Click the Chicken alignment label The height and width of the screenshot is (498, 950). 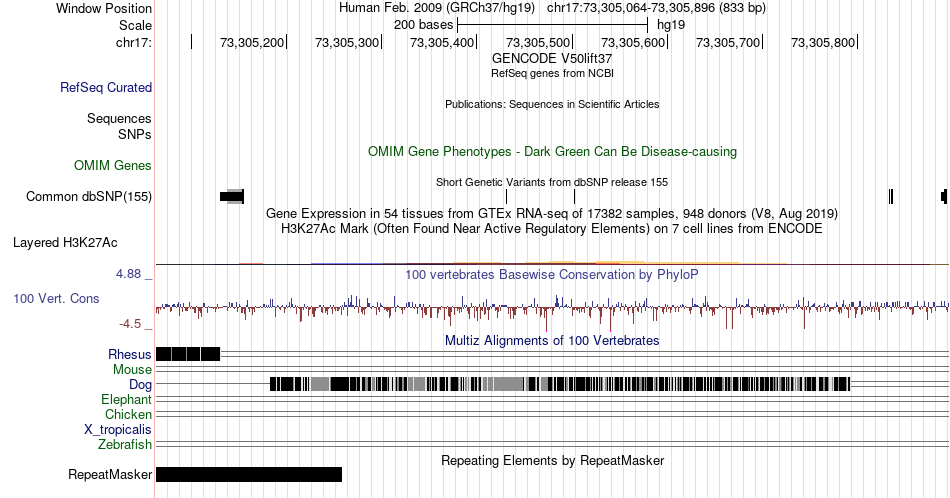point(128,414)
